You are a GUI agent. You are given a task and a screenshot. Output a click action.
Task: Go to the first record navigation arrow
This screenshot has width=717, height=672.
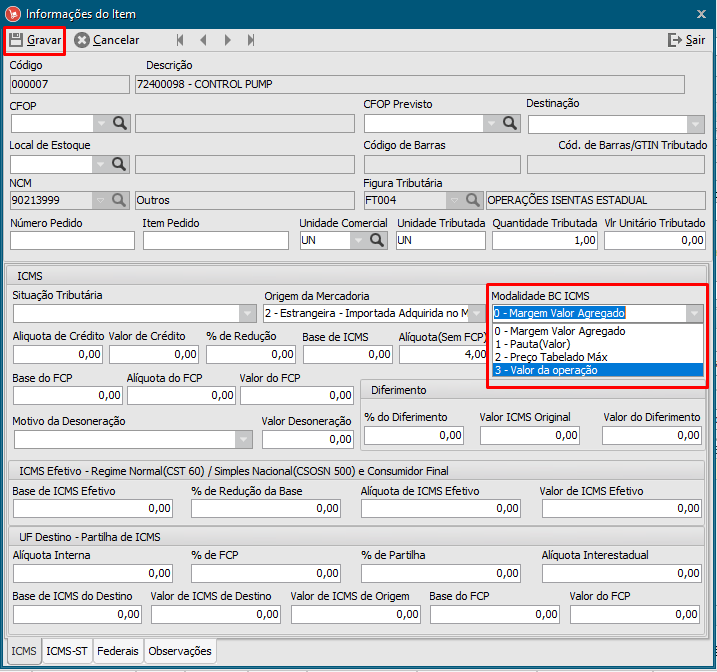point(180,40)
